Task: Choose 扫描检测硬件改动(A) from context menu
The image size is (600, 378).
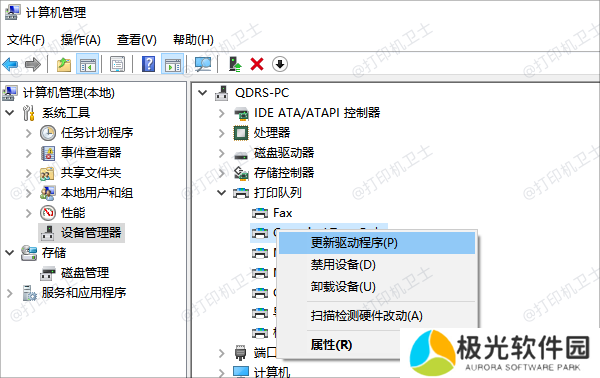Action: coord(377,316)
